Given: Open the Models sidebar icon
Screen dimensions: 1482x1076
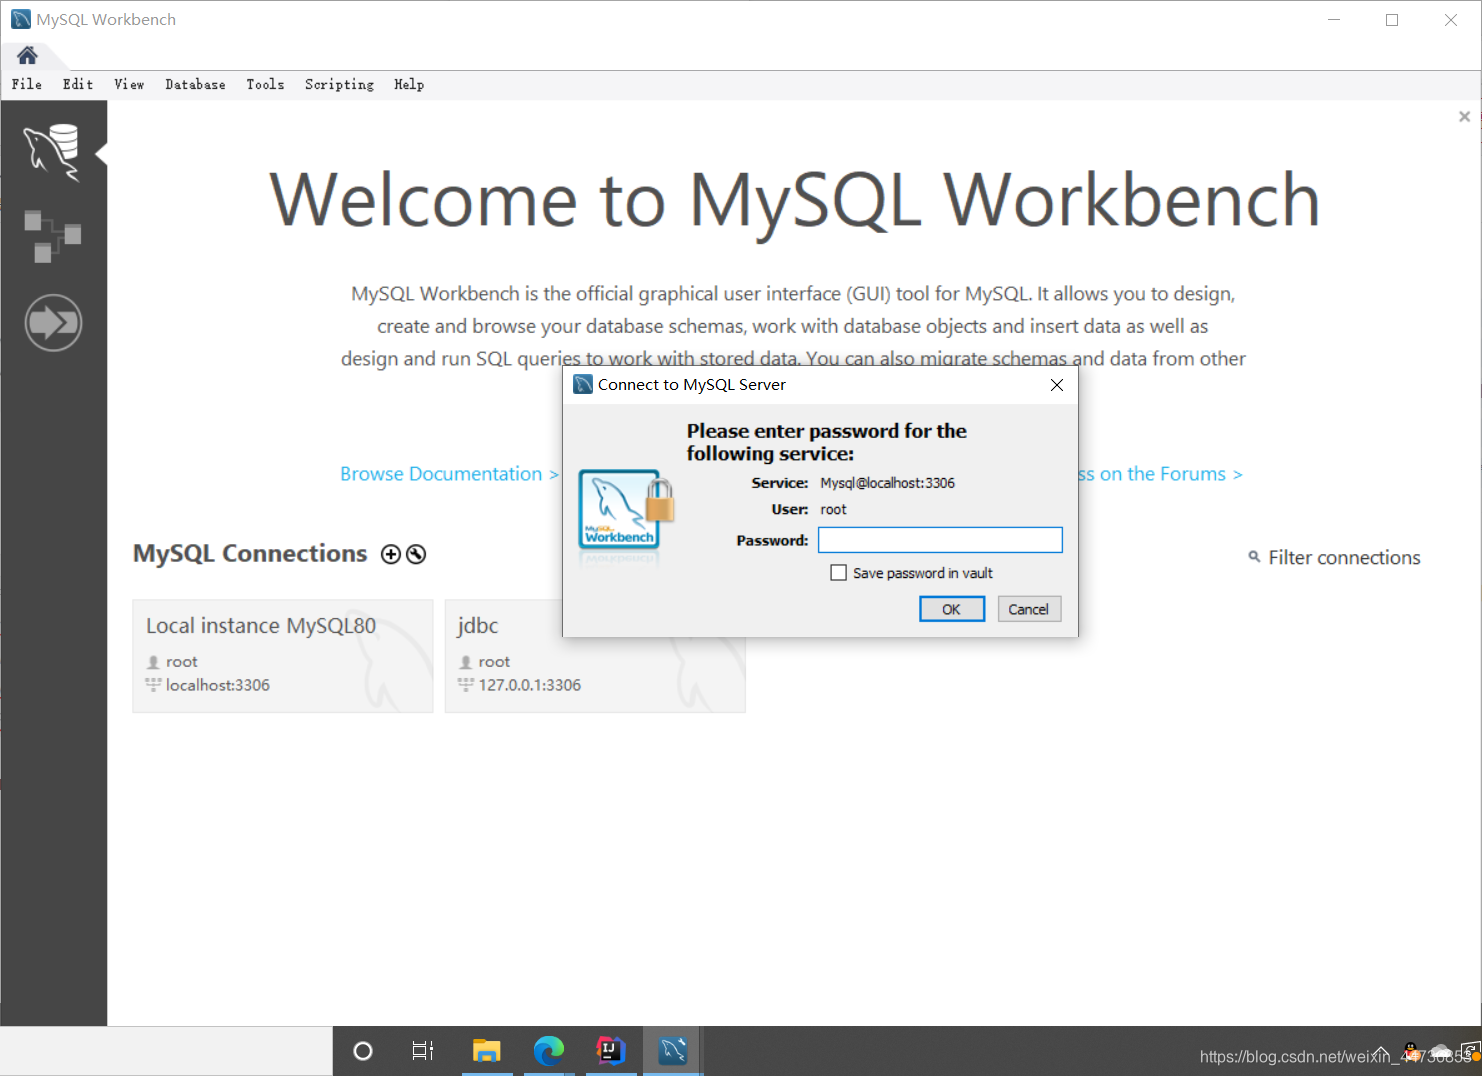Looking at the screenshot, I should (52, 236).
